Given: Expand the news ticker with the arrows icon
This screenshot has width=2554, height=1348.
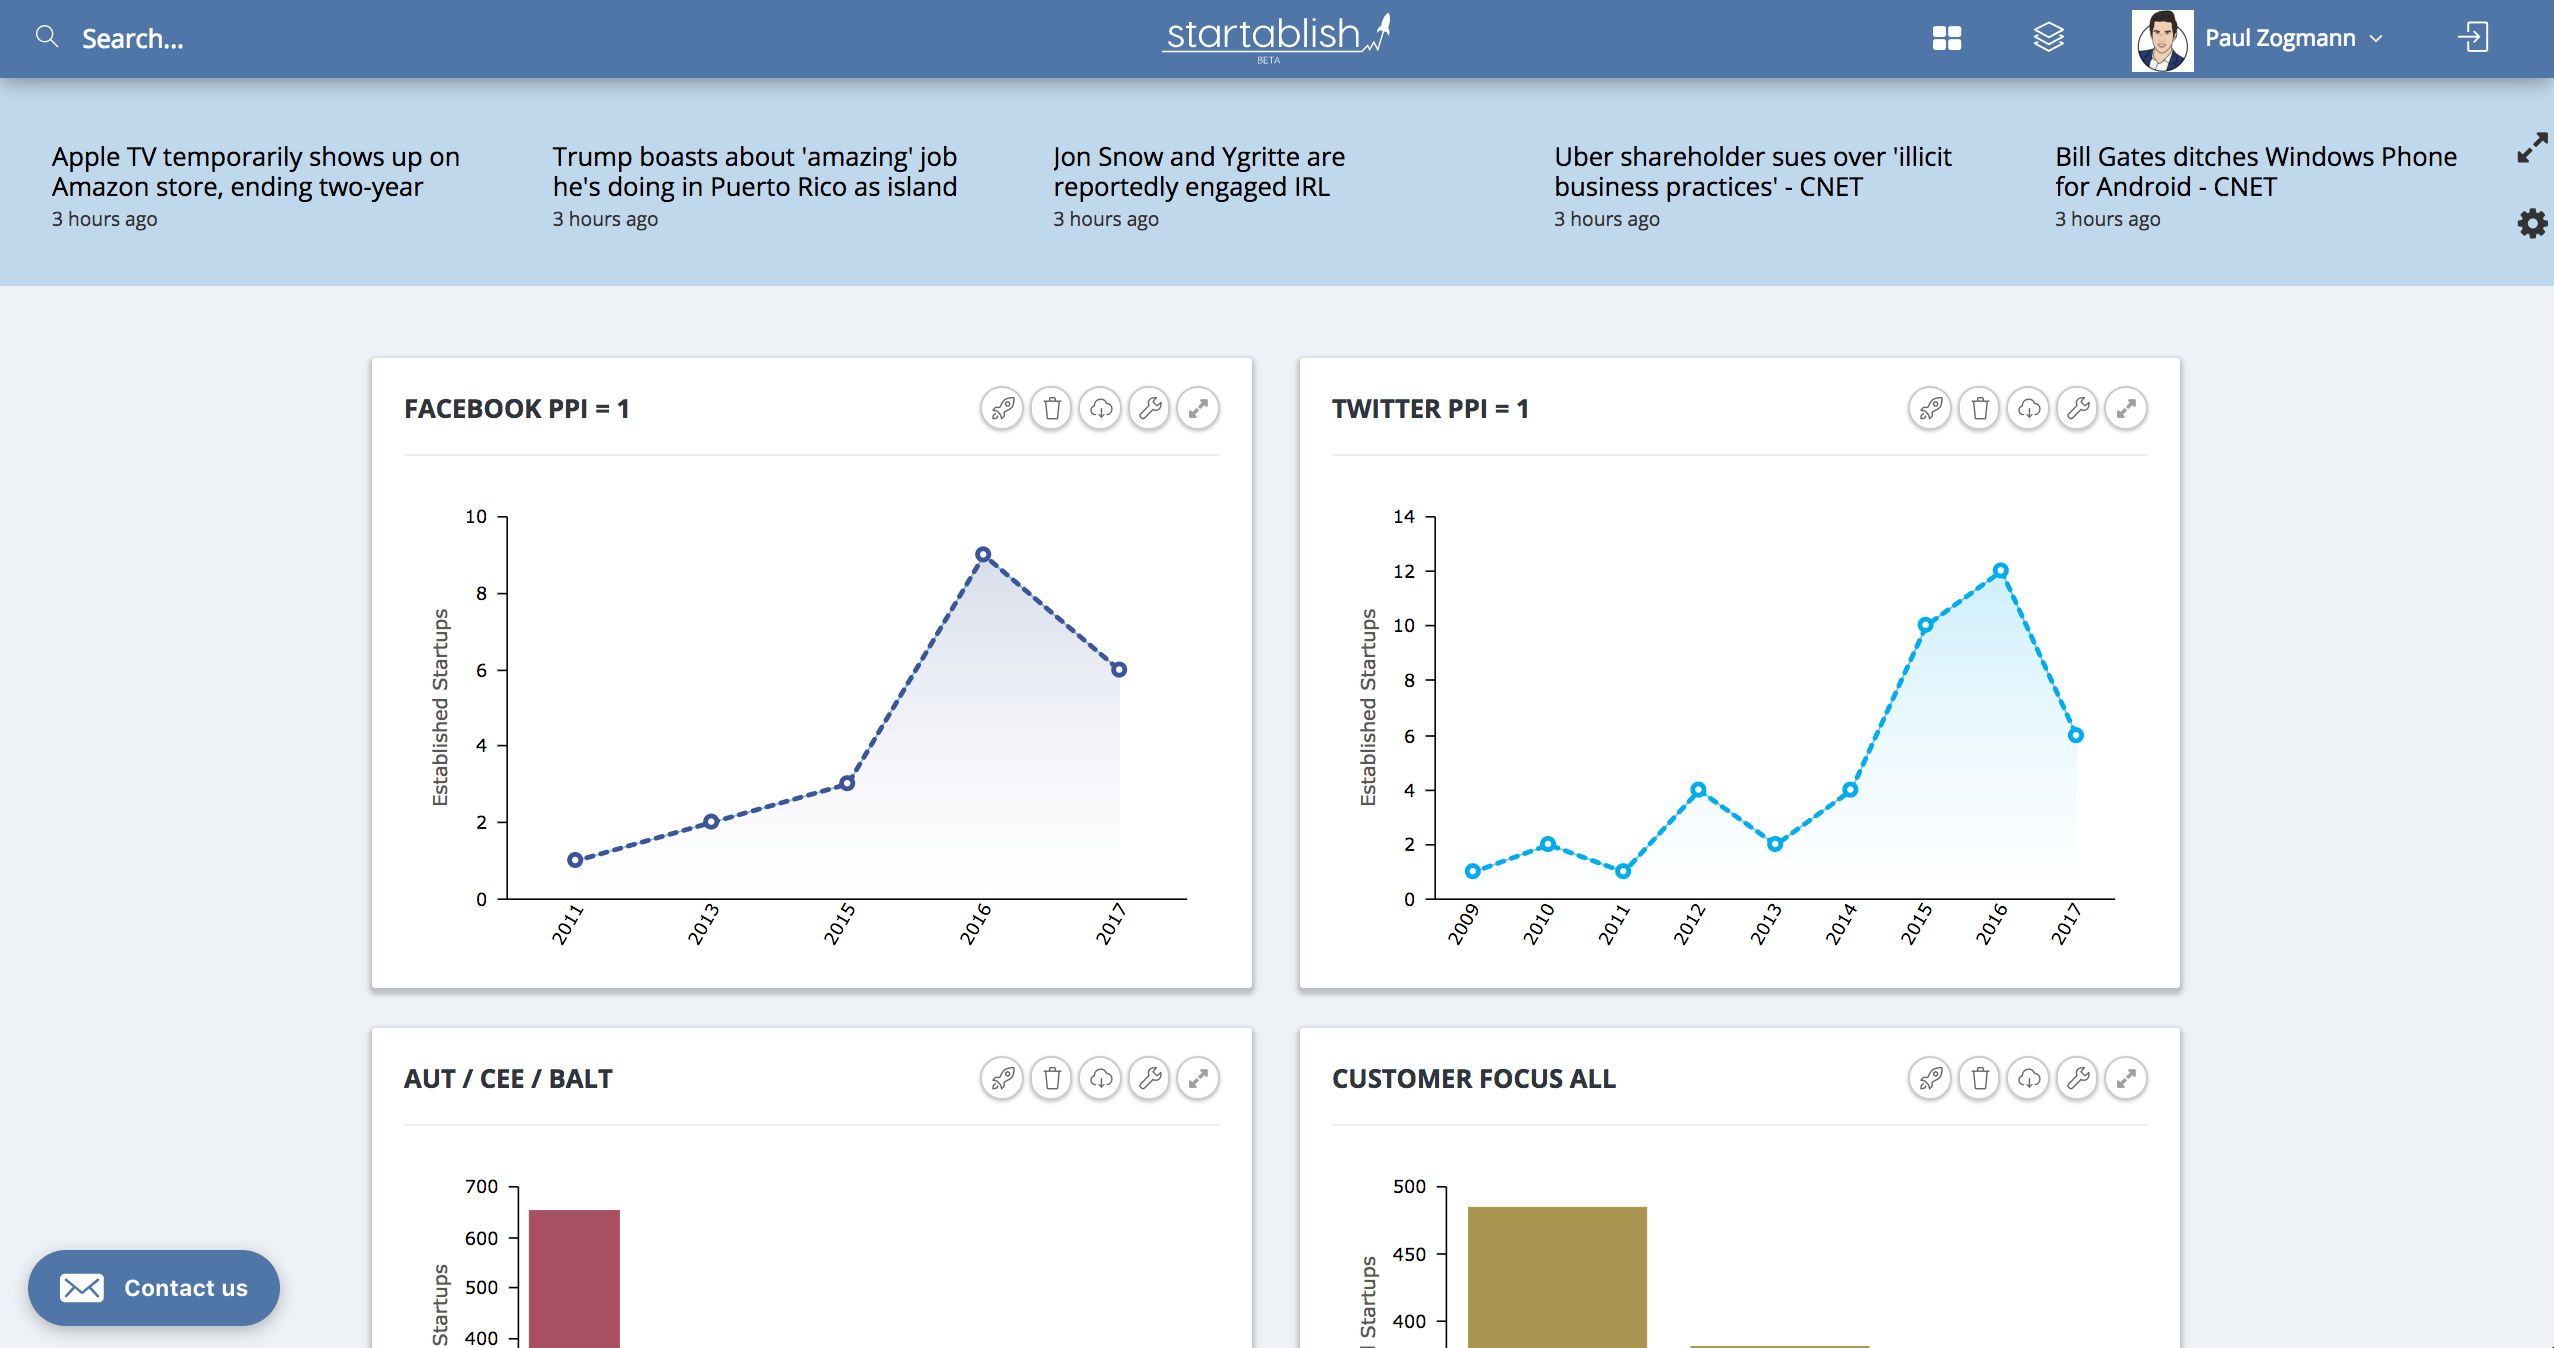Looking at the screenshot, I should point(2533,148).
